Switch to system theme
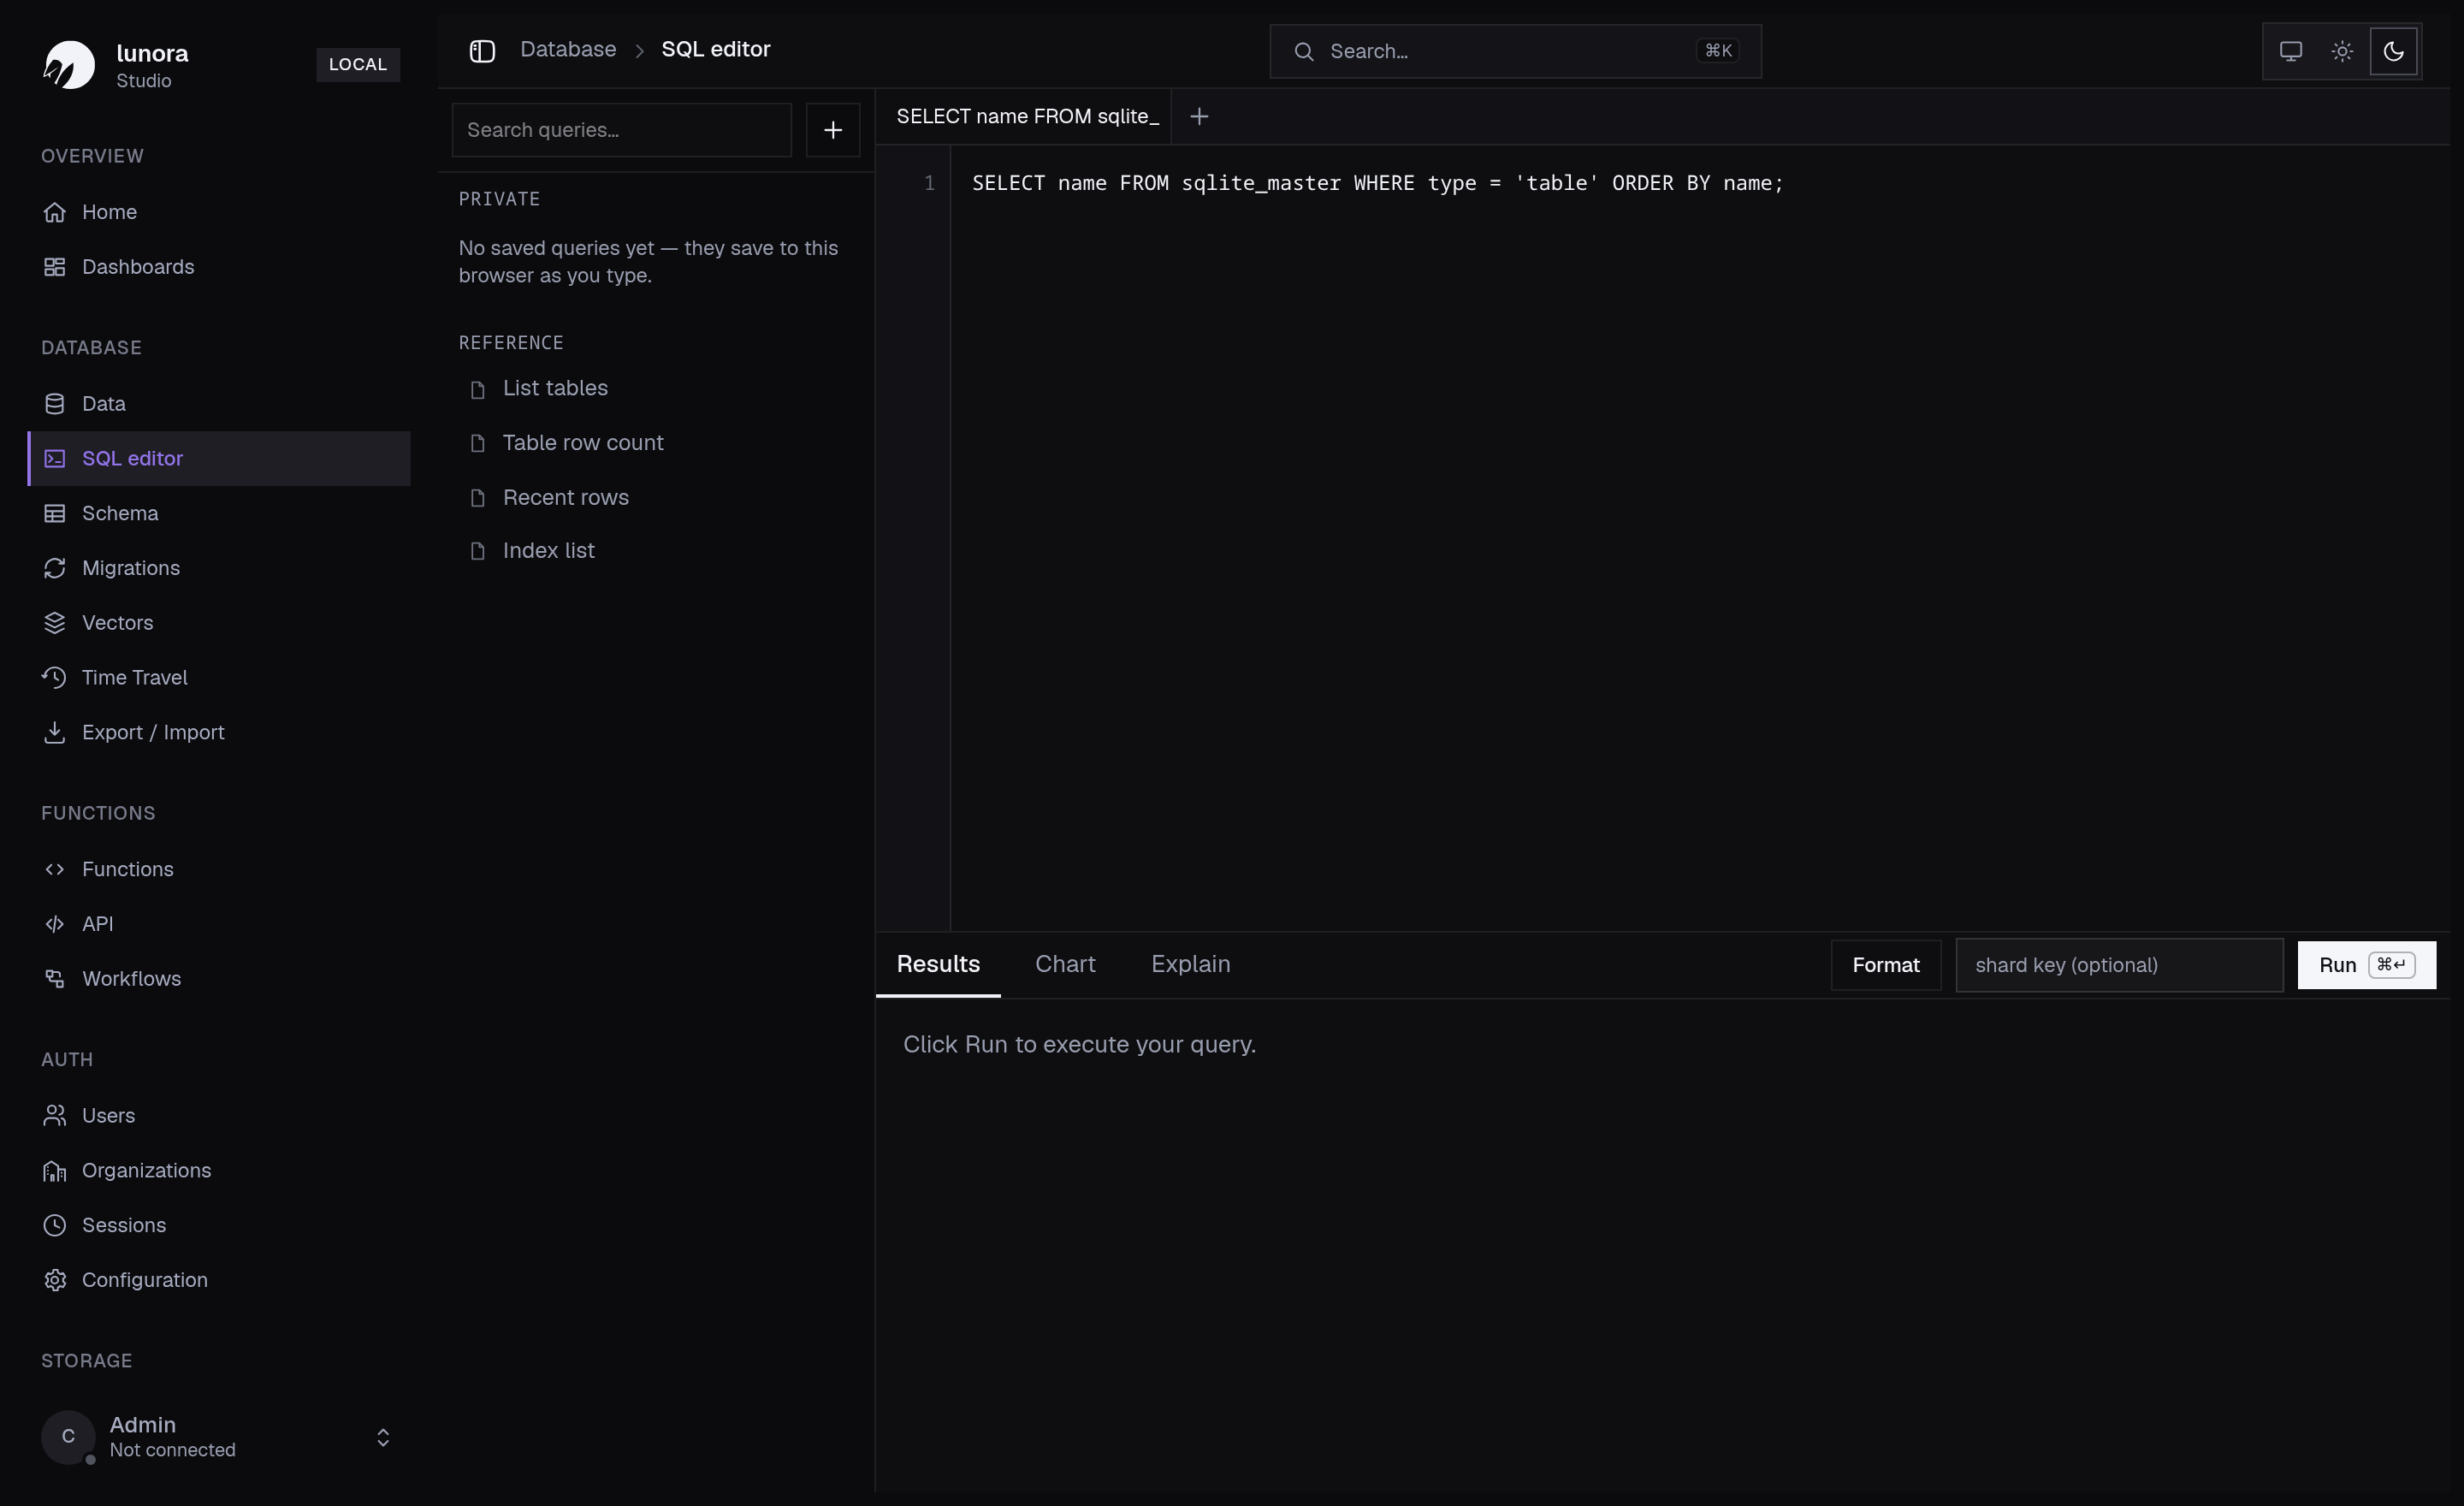This screenshot has height=1506, width=2464. tap(2291, 51)
